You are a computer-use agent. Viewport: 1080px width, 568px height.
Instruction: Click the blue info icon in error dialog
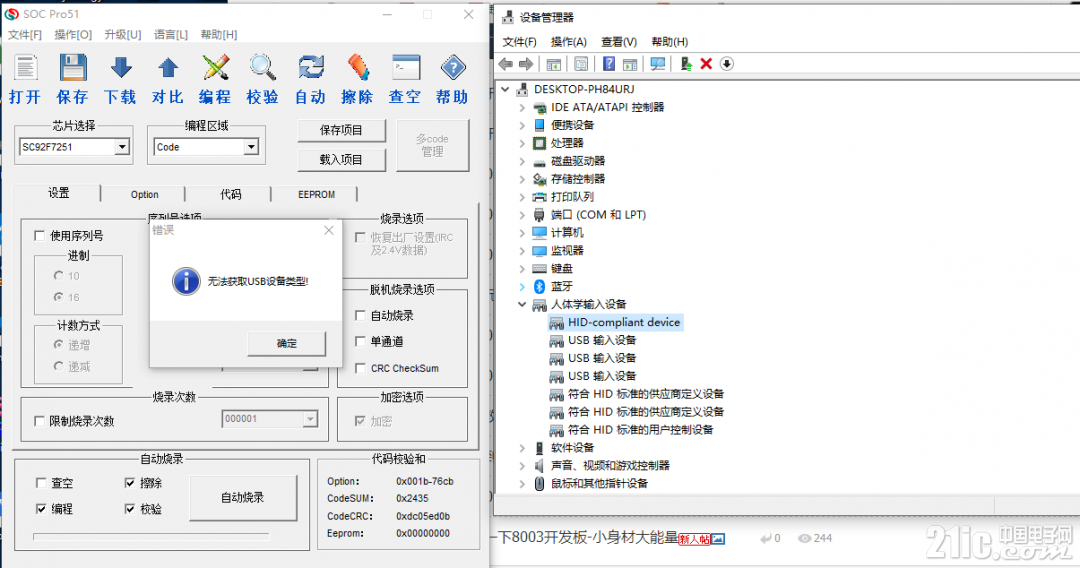pyautogui.click(x=186, y=282)
